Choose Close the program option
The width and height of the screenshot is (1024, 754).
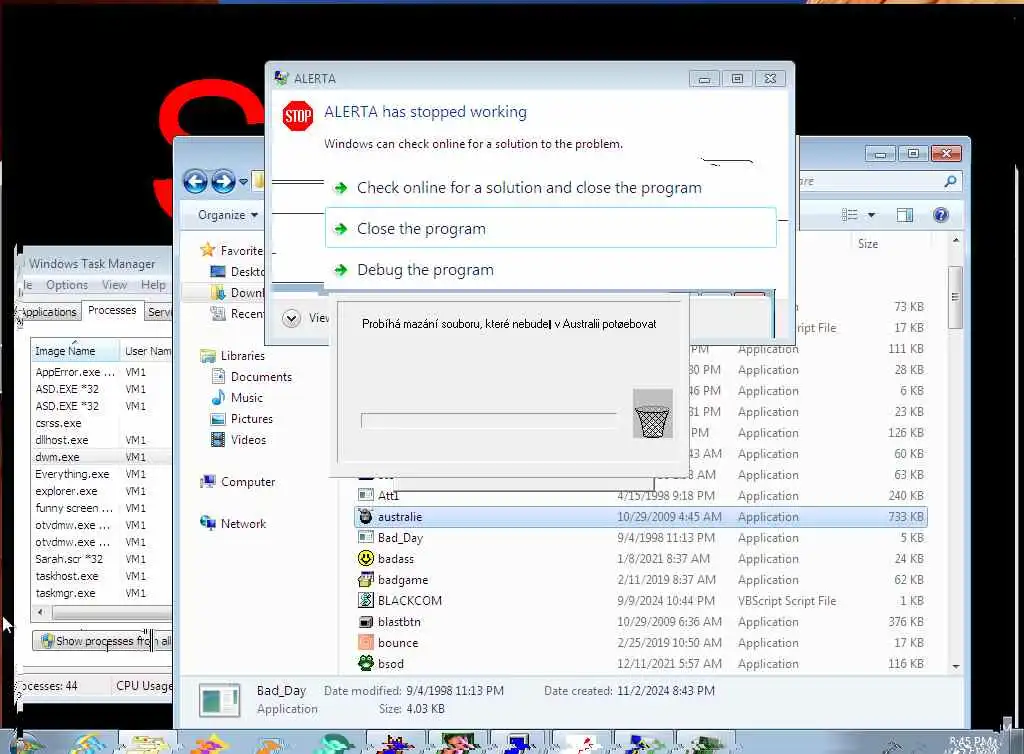point(551,228)
